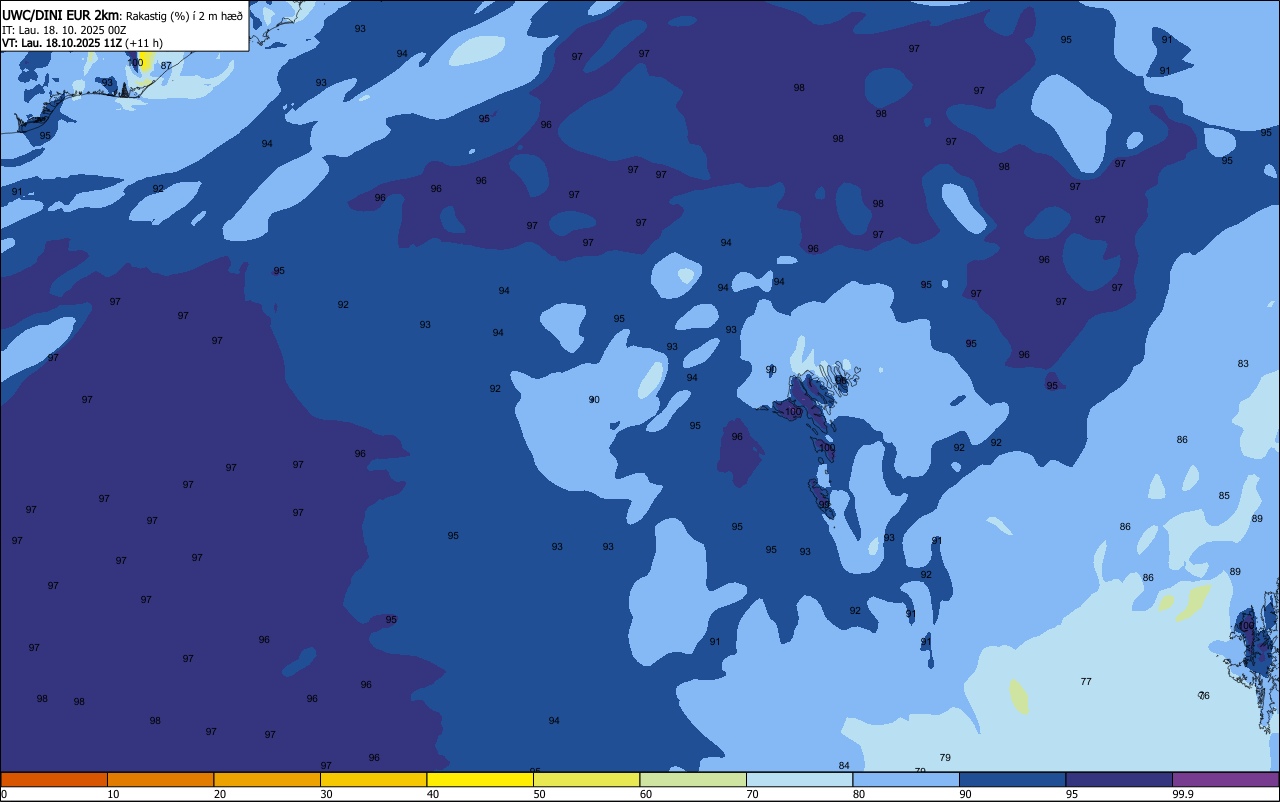The height and width of the screenshot is (802, 1280).
Task: Click the legend tick label "99.9"
Action: (1183, 794)
